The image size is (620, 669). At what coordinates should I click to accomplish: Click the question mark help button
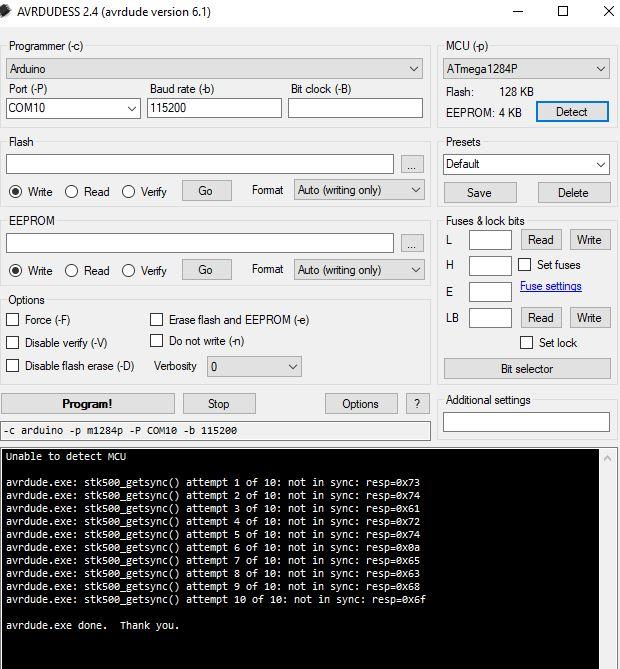point(417,404)
